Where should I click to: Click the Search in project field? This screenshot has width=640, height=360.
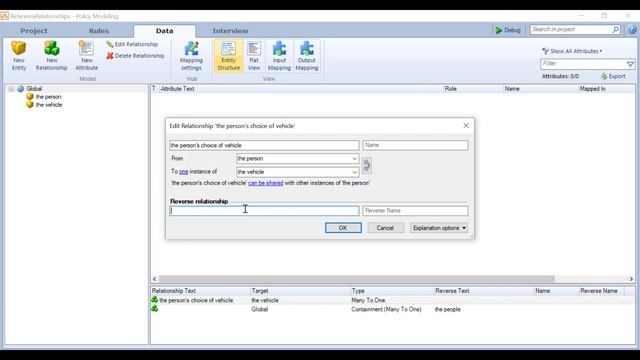571,29
